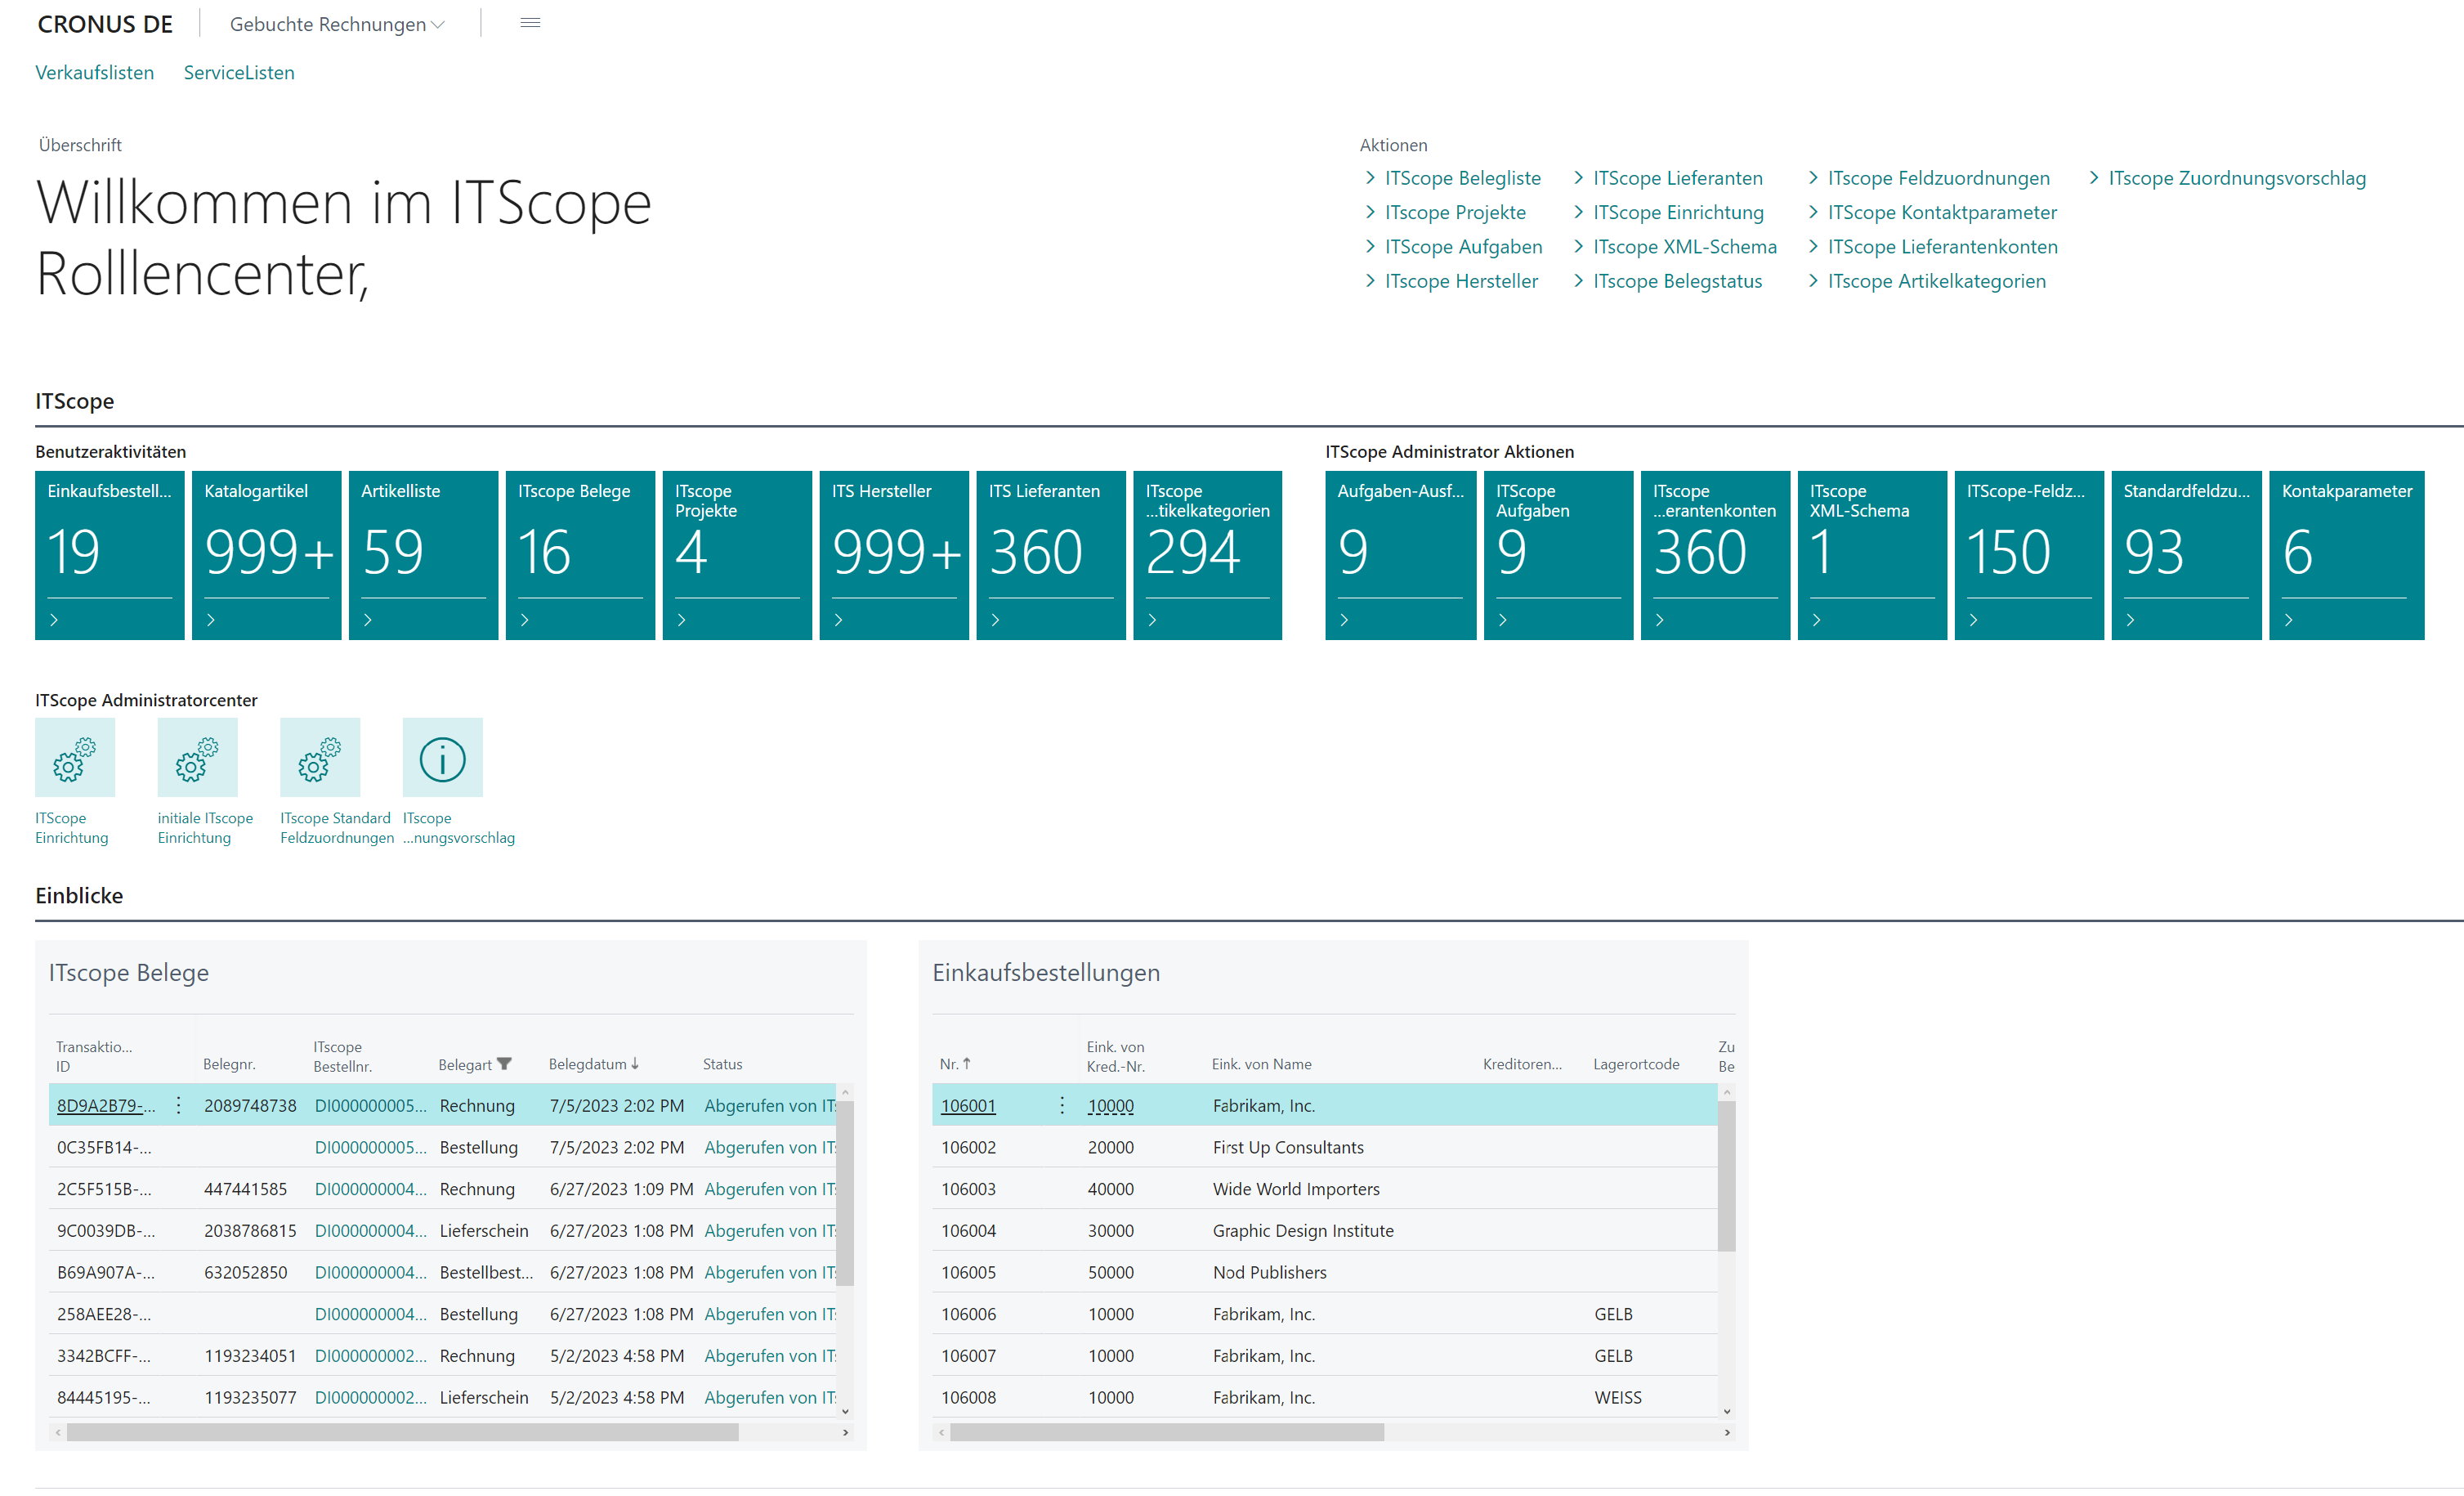Open ITScope Standard Feldzuordnungen gear icon

coord(320,758)
